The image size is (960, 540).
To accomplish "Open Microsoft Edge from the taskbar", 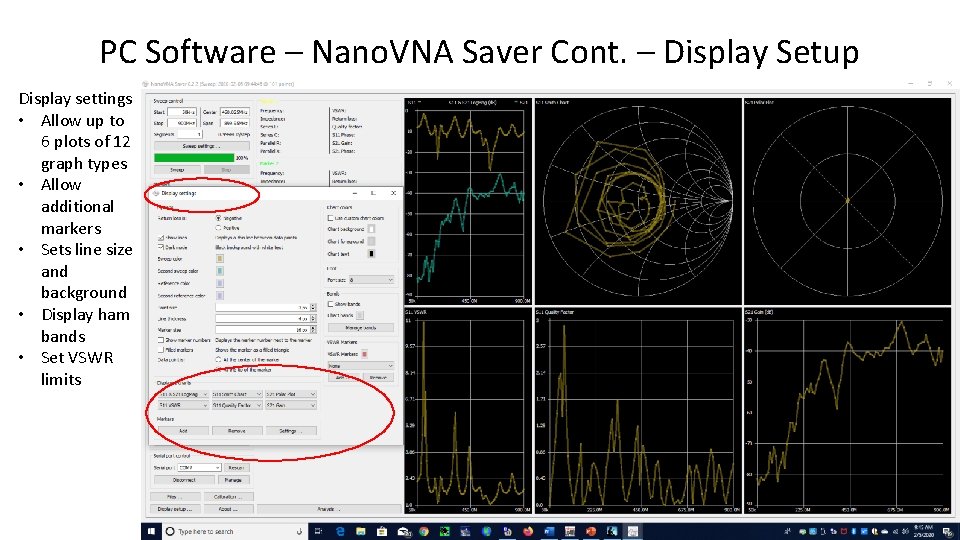I will point(340,531).
